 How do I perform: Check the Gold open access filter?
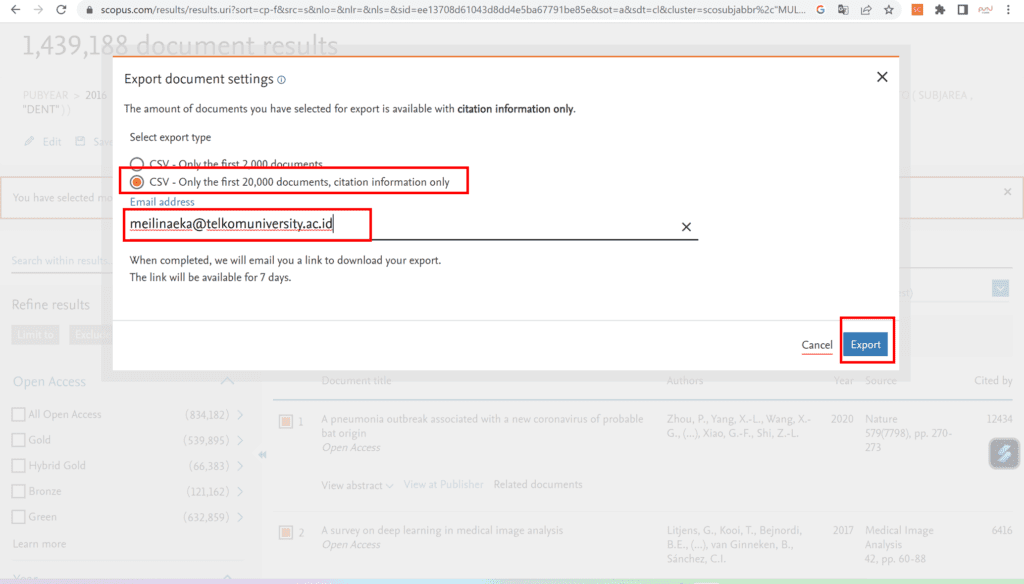click(16, 439)
